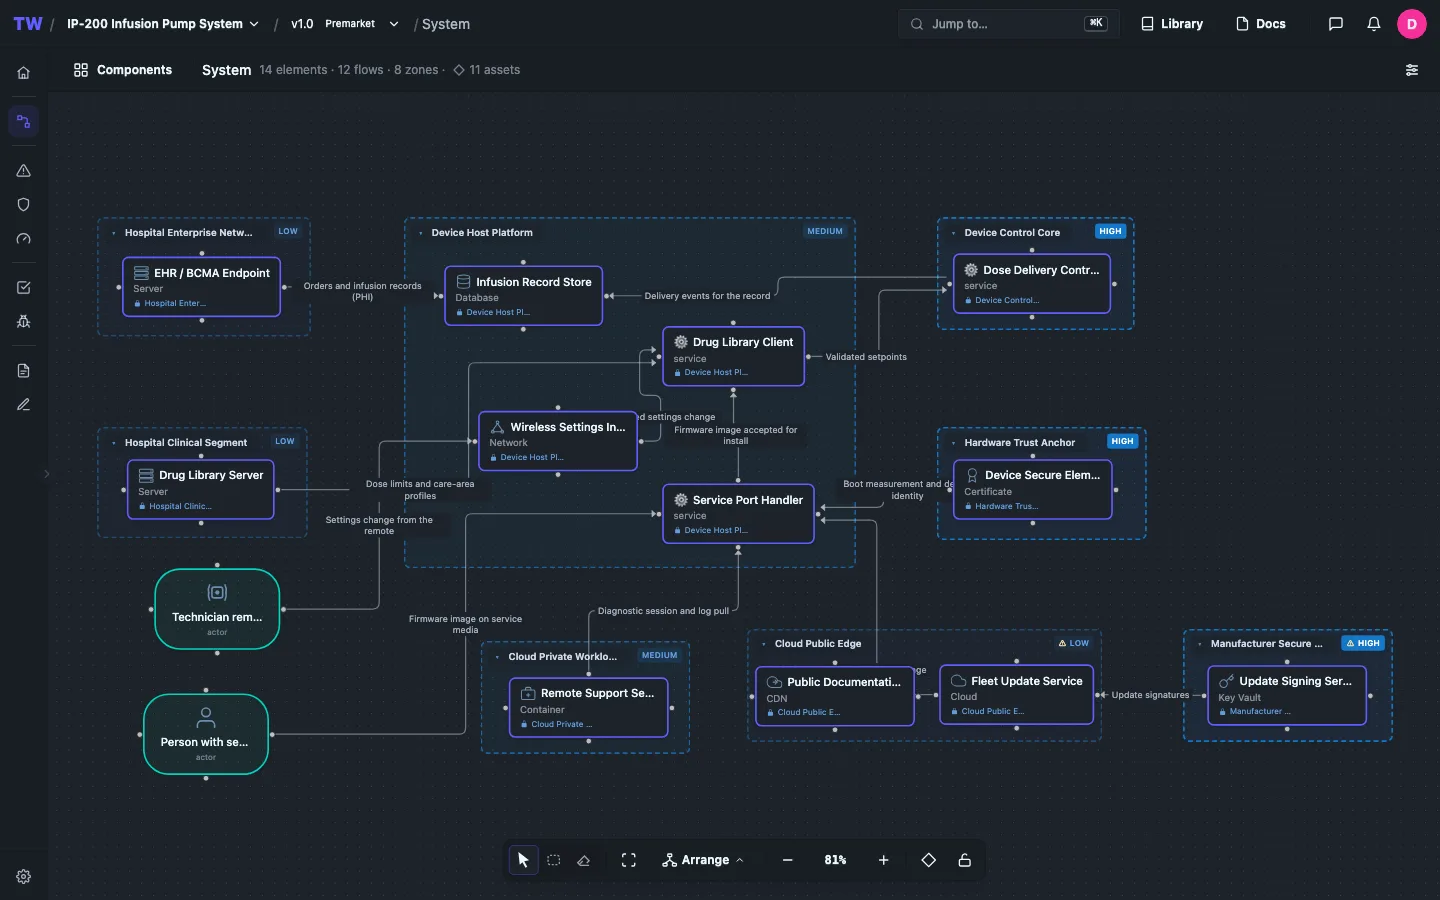Open the user avatar D menu
The height and width of the screenshot is (900, 1440).
1412,24
